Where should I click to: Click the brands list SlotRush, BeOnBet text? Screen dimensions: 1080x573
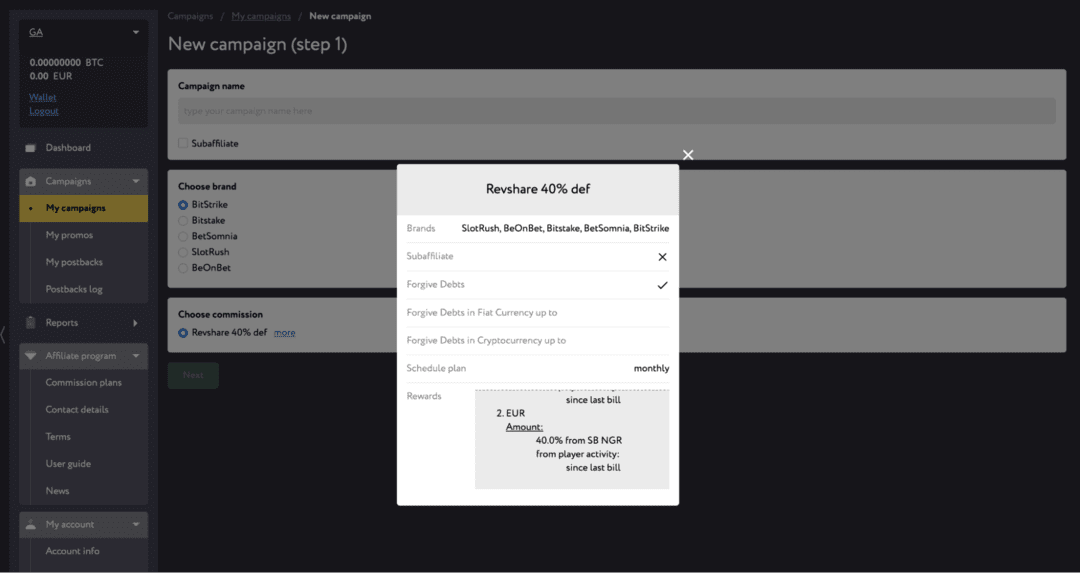tap(565, 228)
